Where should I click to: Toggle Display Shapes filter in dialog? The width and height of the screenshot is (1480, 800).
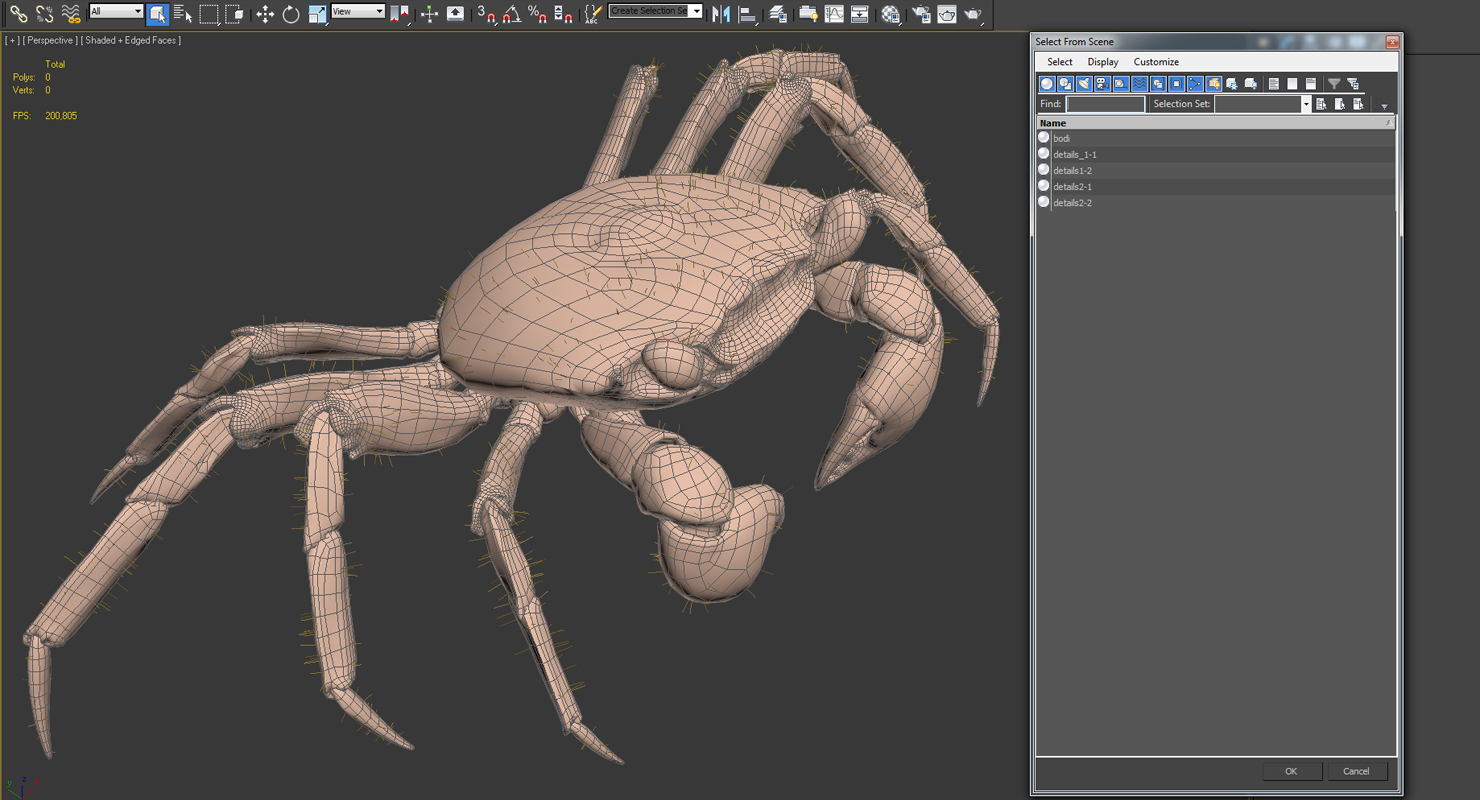pos(1065,84)
